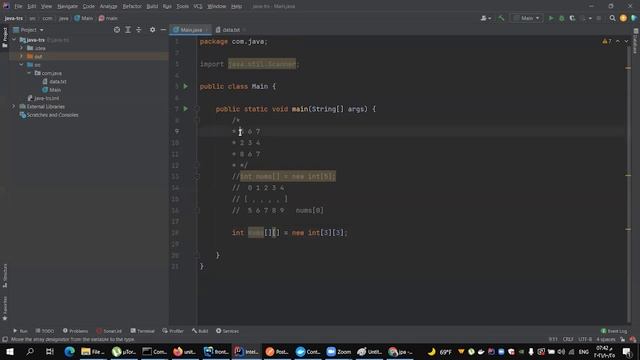Open the VCS menu

click(198, 6)
